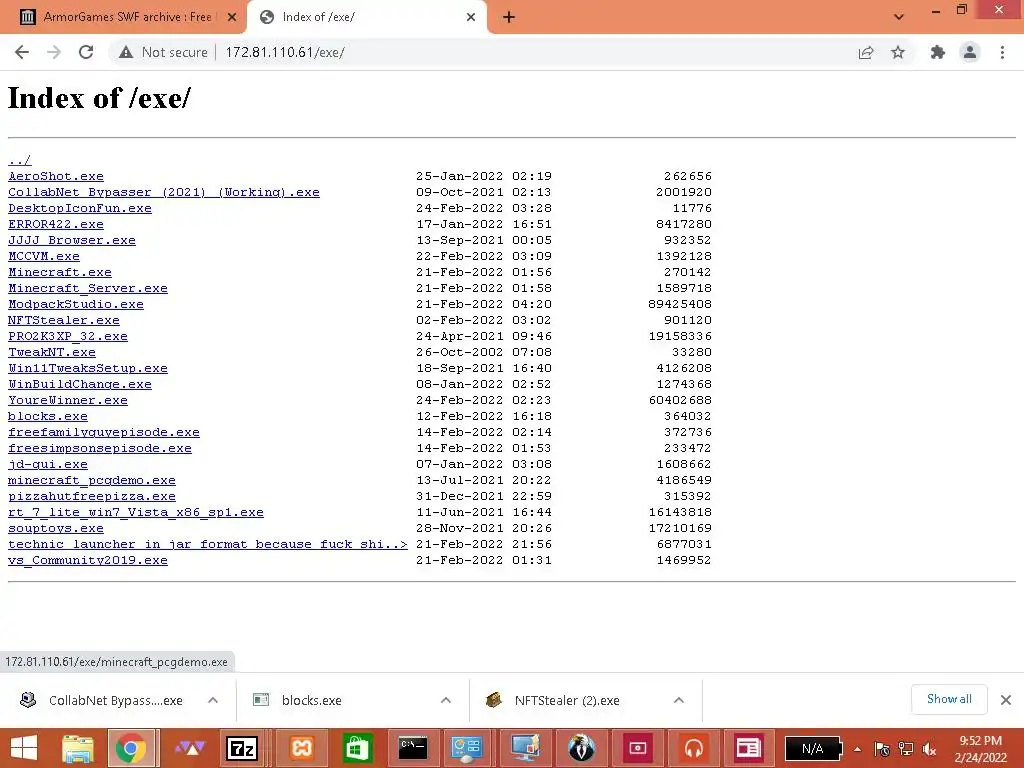The width and height of the screenshot is (1024, 768).
Task: Open the Windows Start button
Action: coord(24,748)
